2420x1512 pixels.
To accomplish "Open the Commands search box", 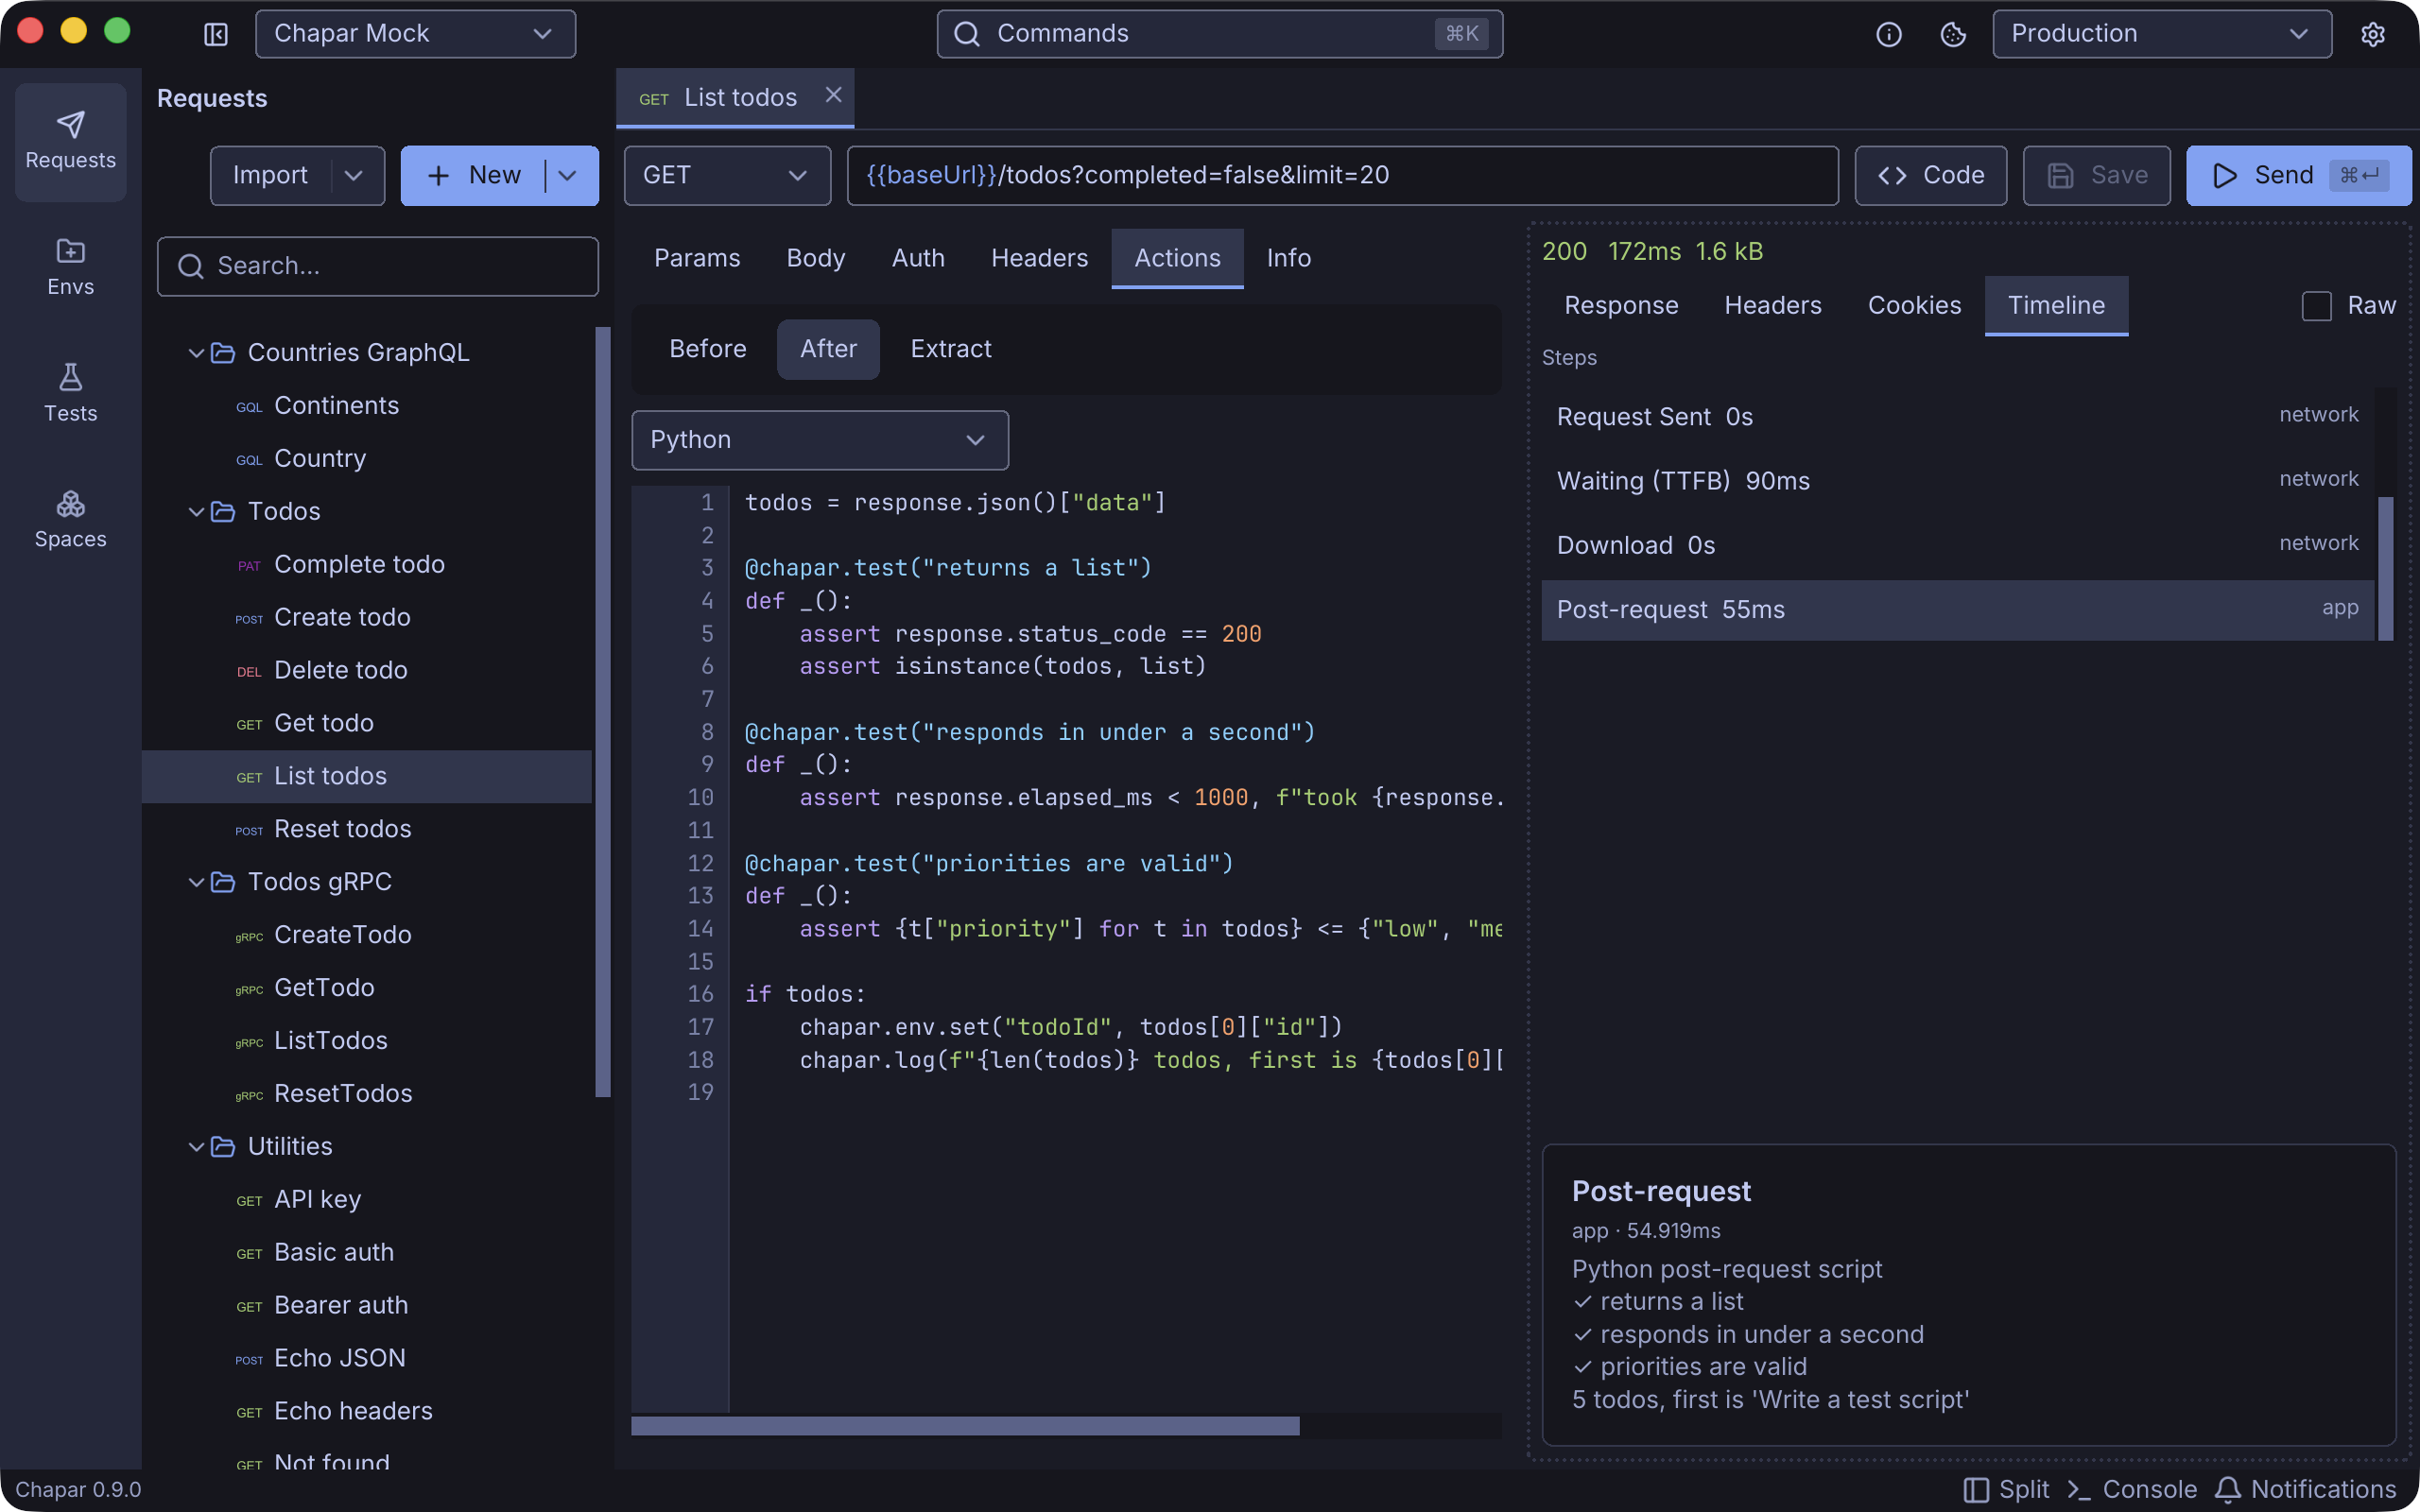I will [1219, 34].
